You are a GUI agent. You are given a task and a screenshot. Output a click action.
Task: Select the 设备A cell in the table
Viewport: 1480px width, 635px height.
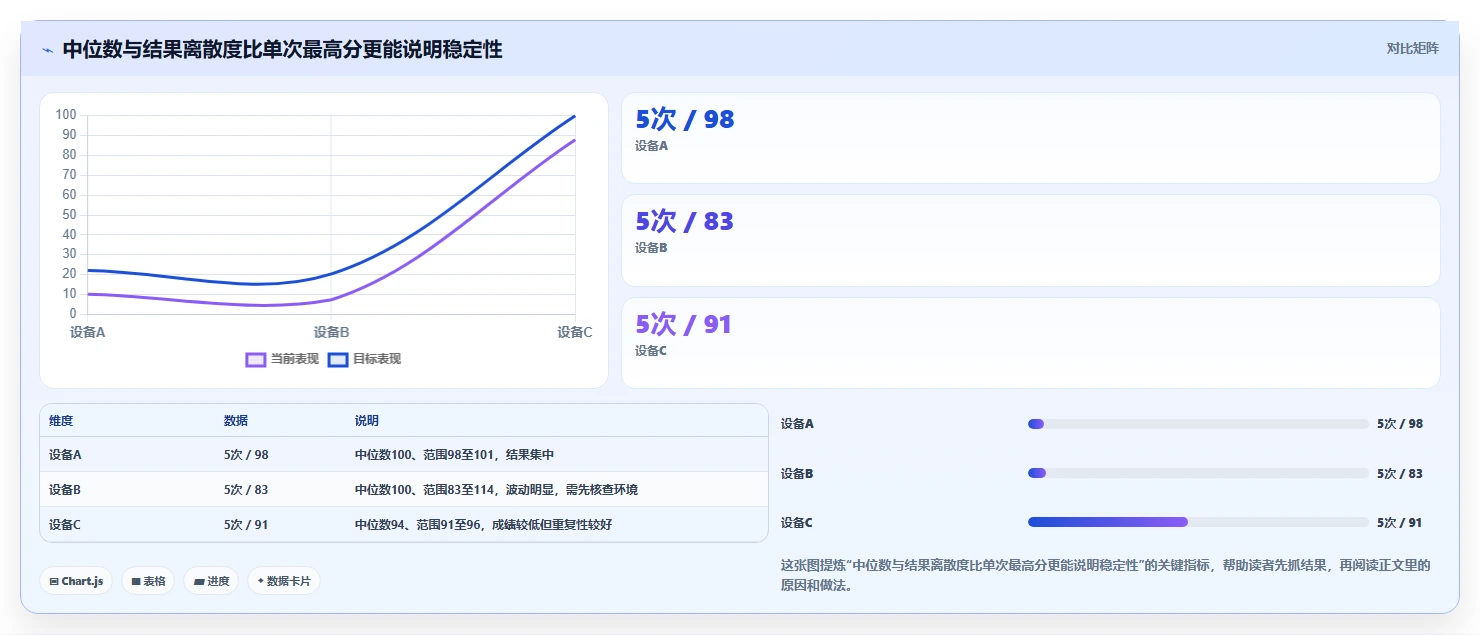65,455
